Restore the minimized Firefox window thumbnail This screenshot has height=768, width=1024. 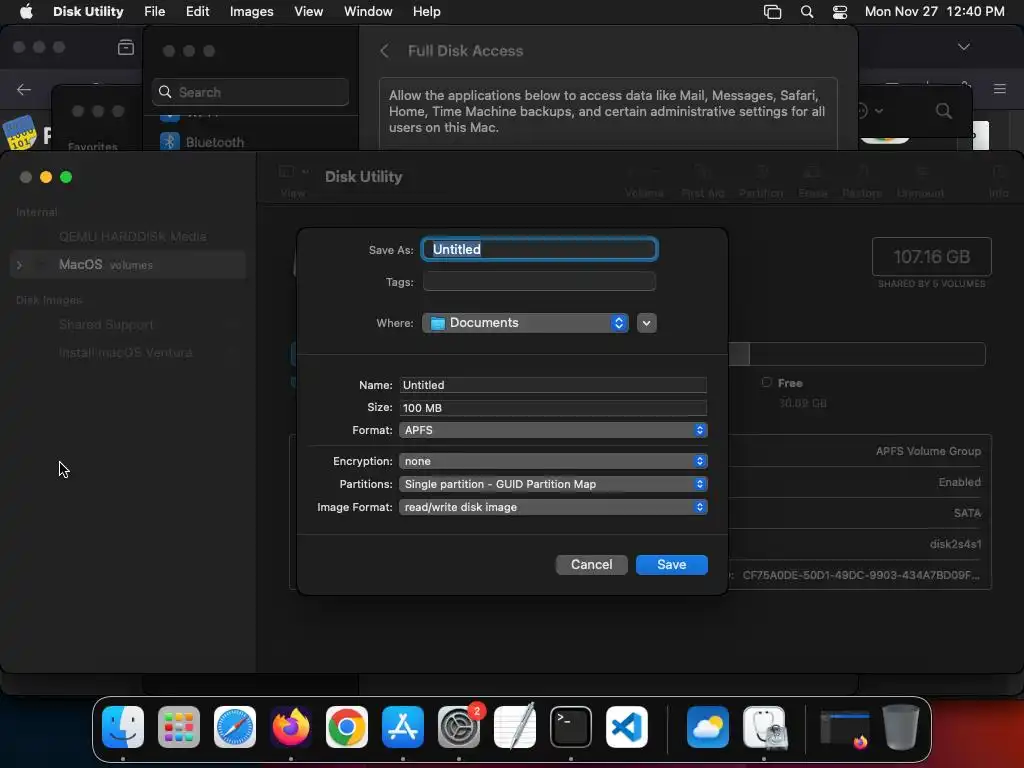pyautogui.click(x=845, y=728)
